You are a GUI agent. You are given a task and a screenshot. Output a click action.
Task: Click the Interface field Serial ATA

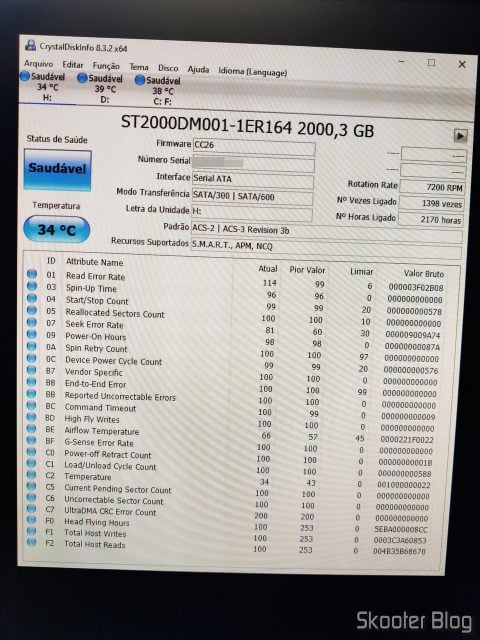(x=253, y=180)
